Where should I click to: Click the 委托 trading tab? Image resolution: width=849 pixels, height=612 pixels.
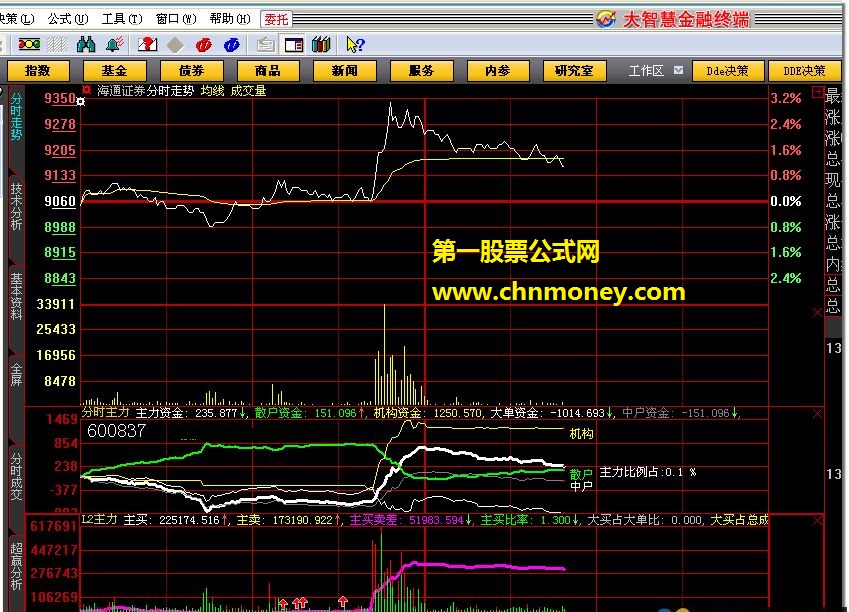(x=276, y=20)
